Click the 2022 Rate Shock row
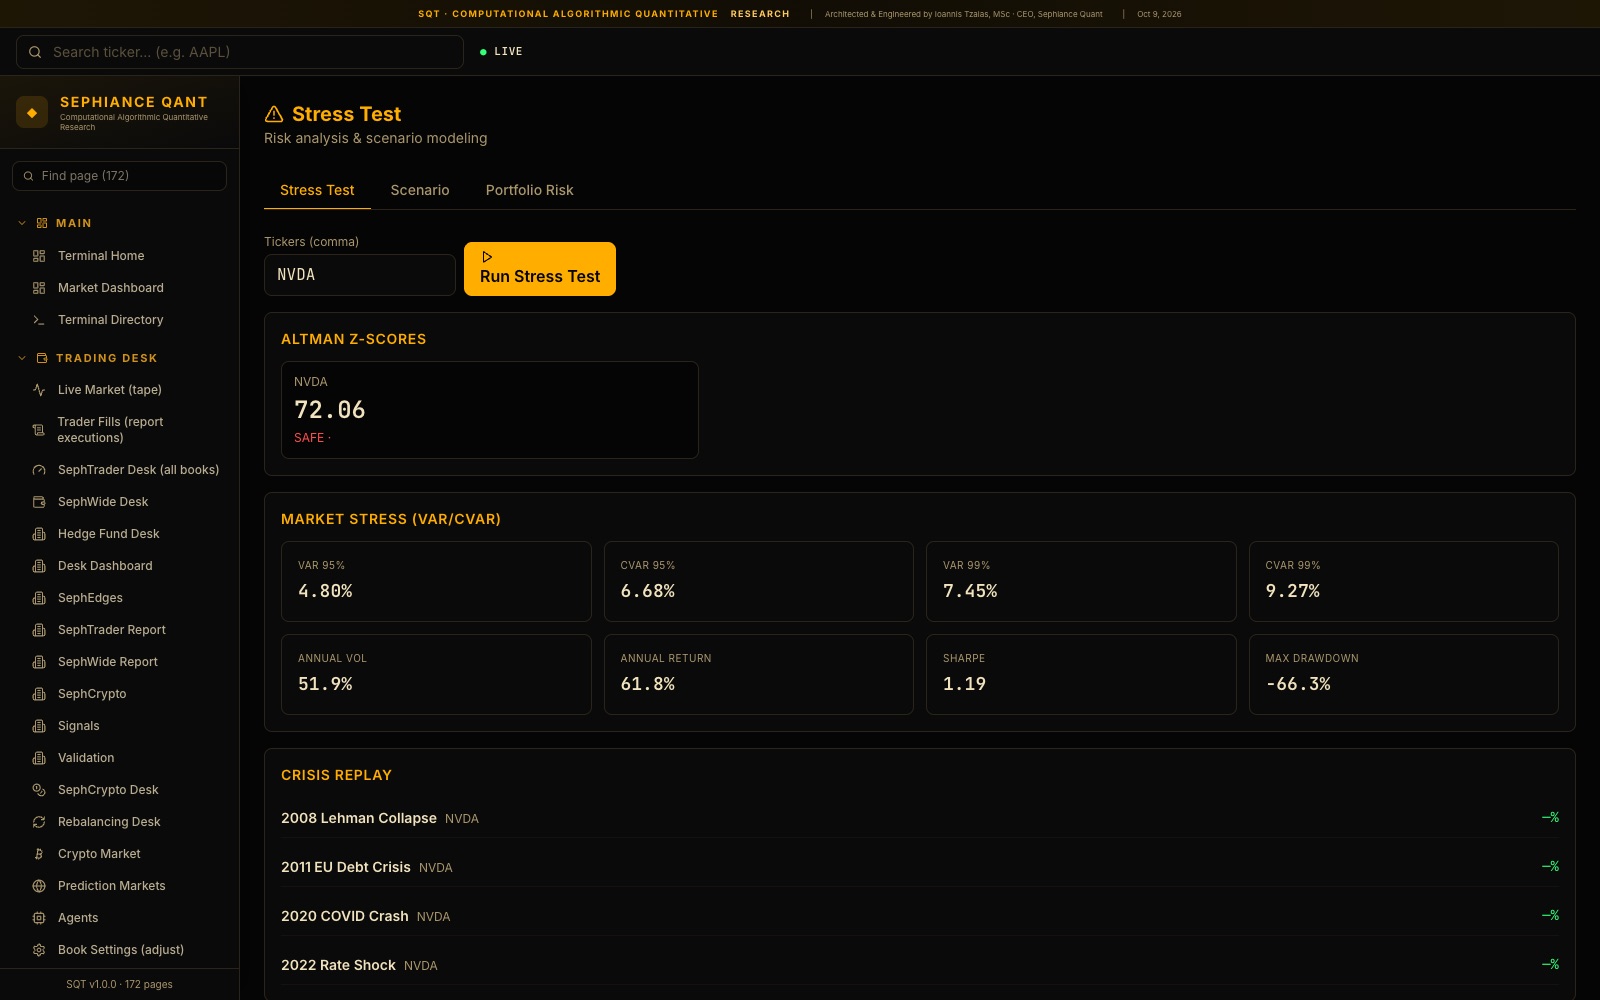Viewport: 1600px width, 1000px height. point(920,965)
